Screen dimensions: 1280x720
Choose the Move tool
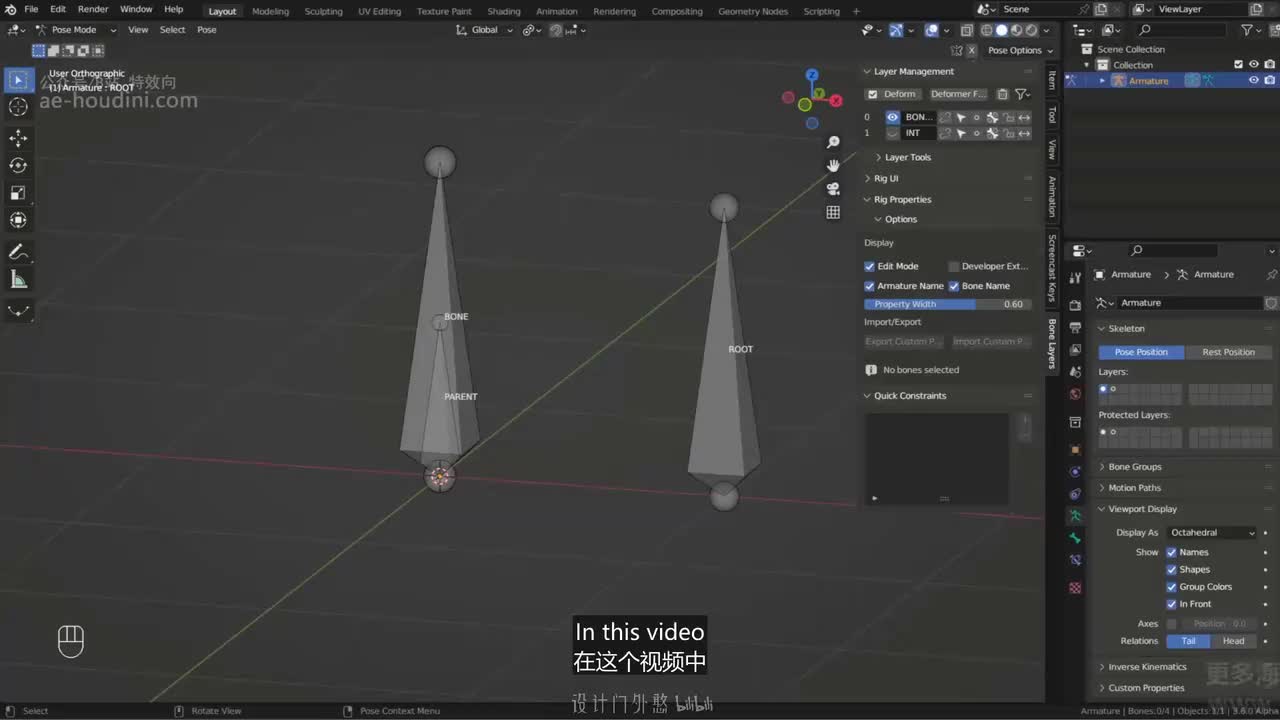[18, 138]
